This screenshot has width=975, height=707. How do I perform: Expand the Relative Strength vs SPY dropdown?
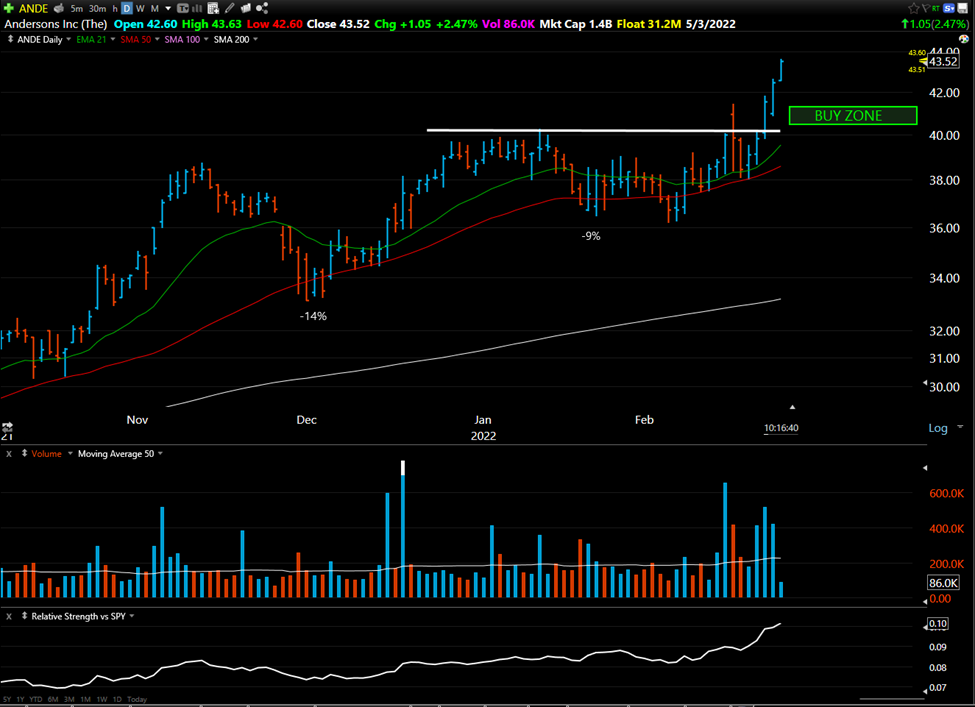[132, 616]
